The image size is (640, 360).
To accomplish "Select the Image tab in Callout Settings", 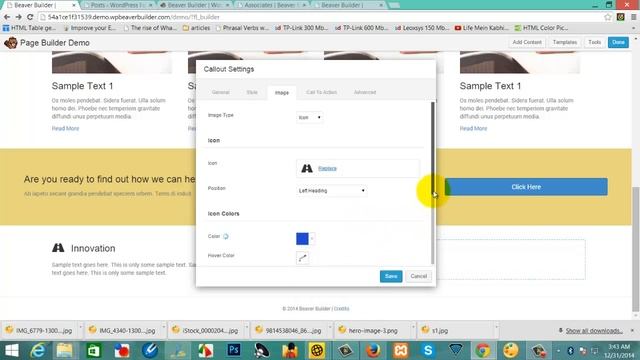I will [x=282, y=93].
